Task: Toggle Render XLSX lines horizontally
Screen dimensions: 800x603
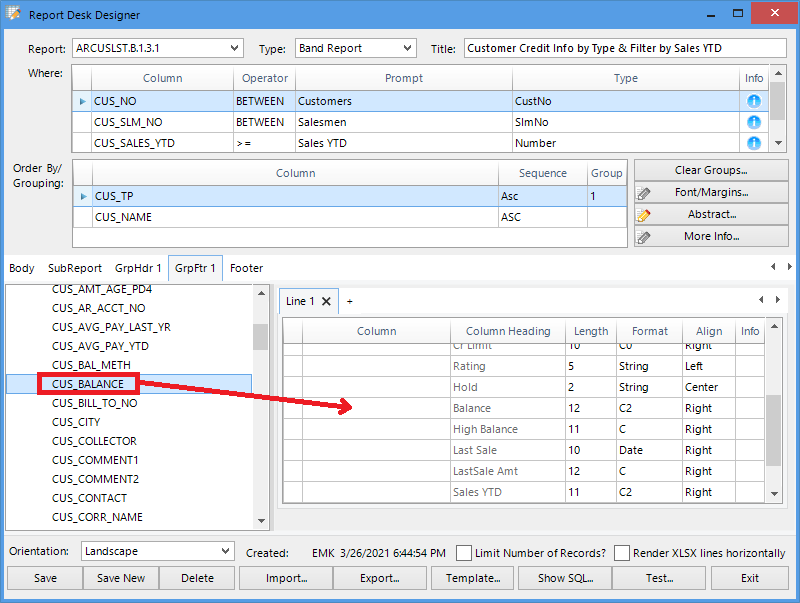Action: click(x=622, y=552)
